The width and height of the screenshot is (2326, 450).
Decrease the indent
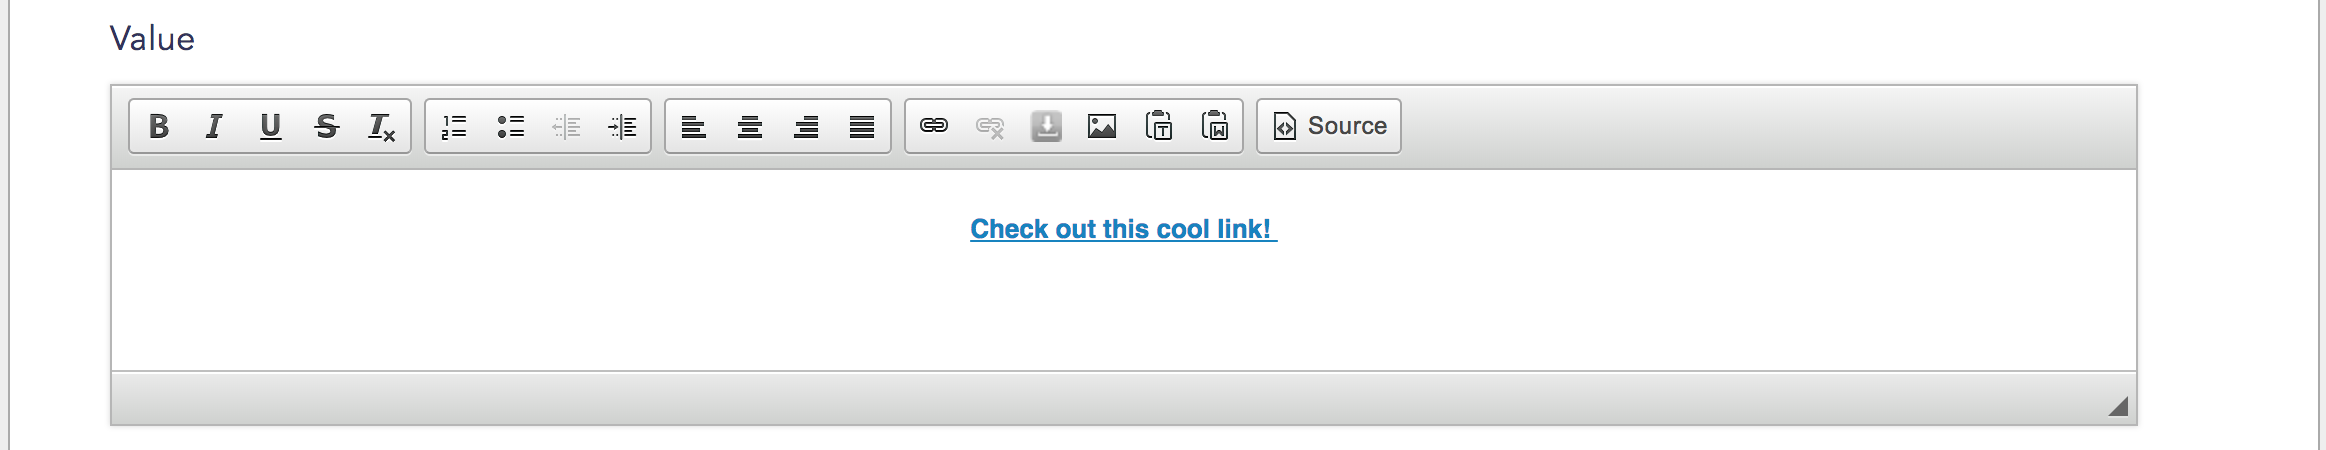[x=566, y=126]
